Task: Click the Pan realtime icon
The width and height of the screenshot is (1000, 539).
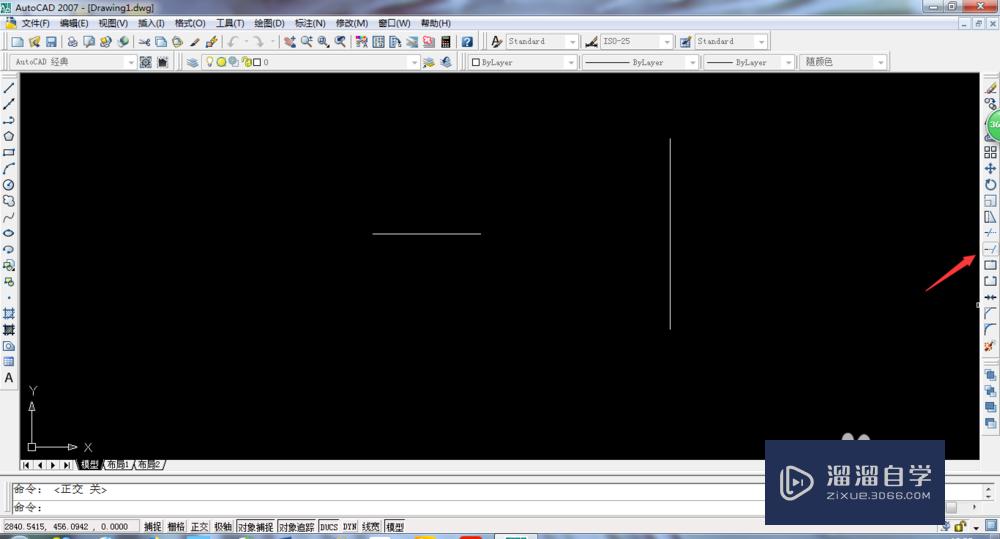Action: [290, 41]
